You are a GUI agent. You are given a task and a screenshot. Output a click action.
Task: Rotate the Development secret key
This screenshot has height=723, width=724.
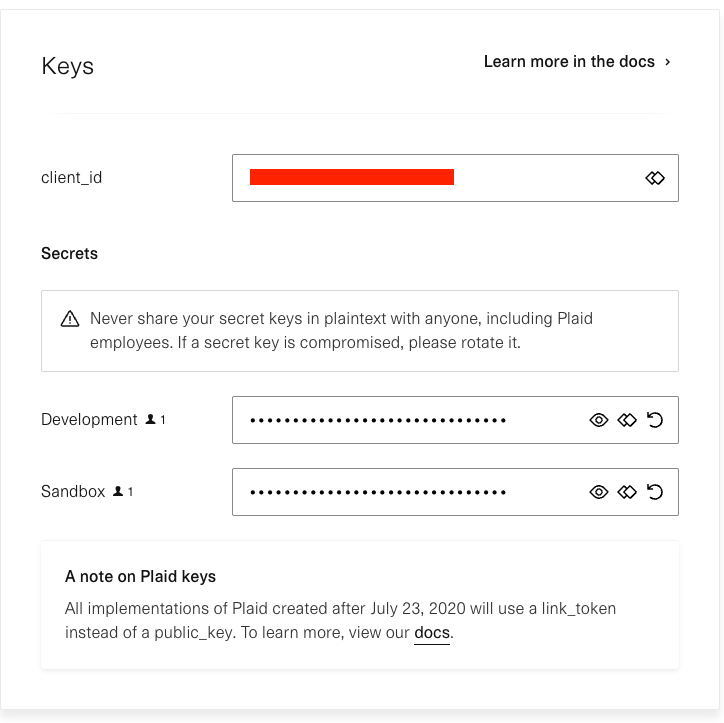coord(655,420)
